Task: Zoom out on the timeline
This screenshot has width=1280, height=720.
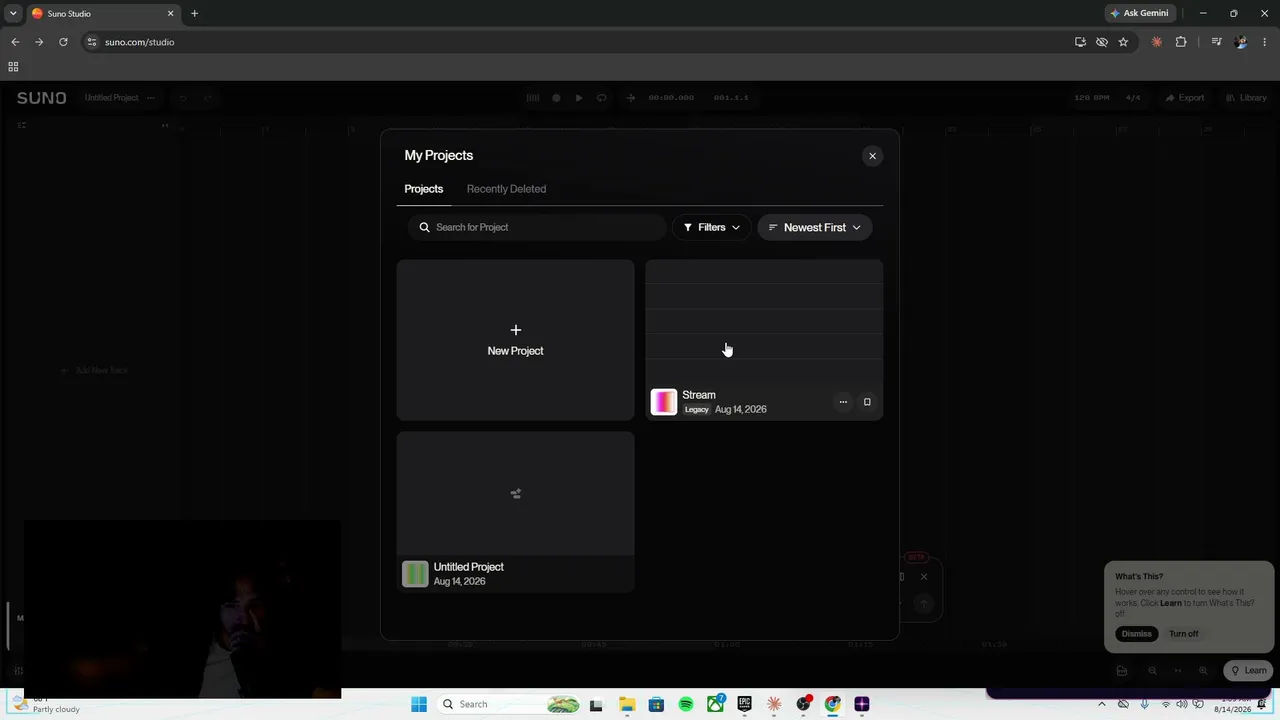Action: pyautogui.click(x=1153, y=671)
